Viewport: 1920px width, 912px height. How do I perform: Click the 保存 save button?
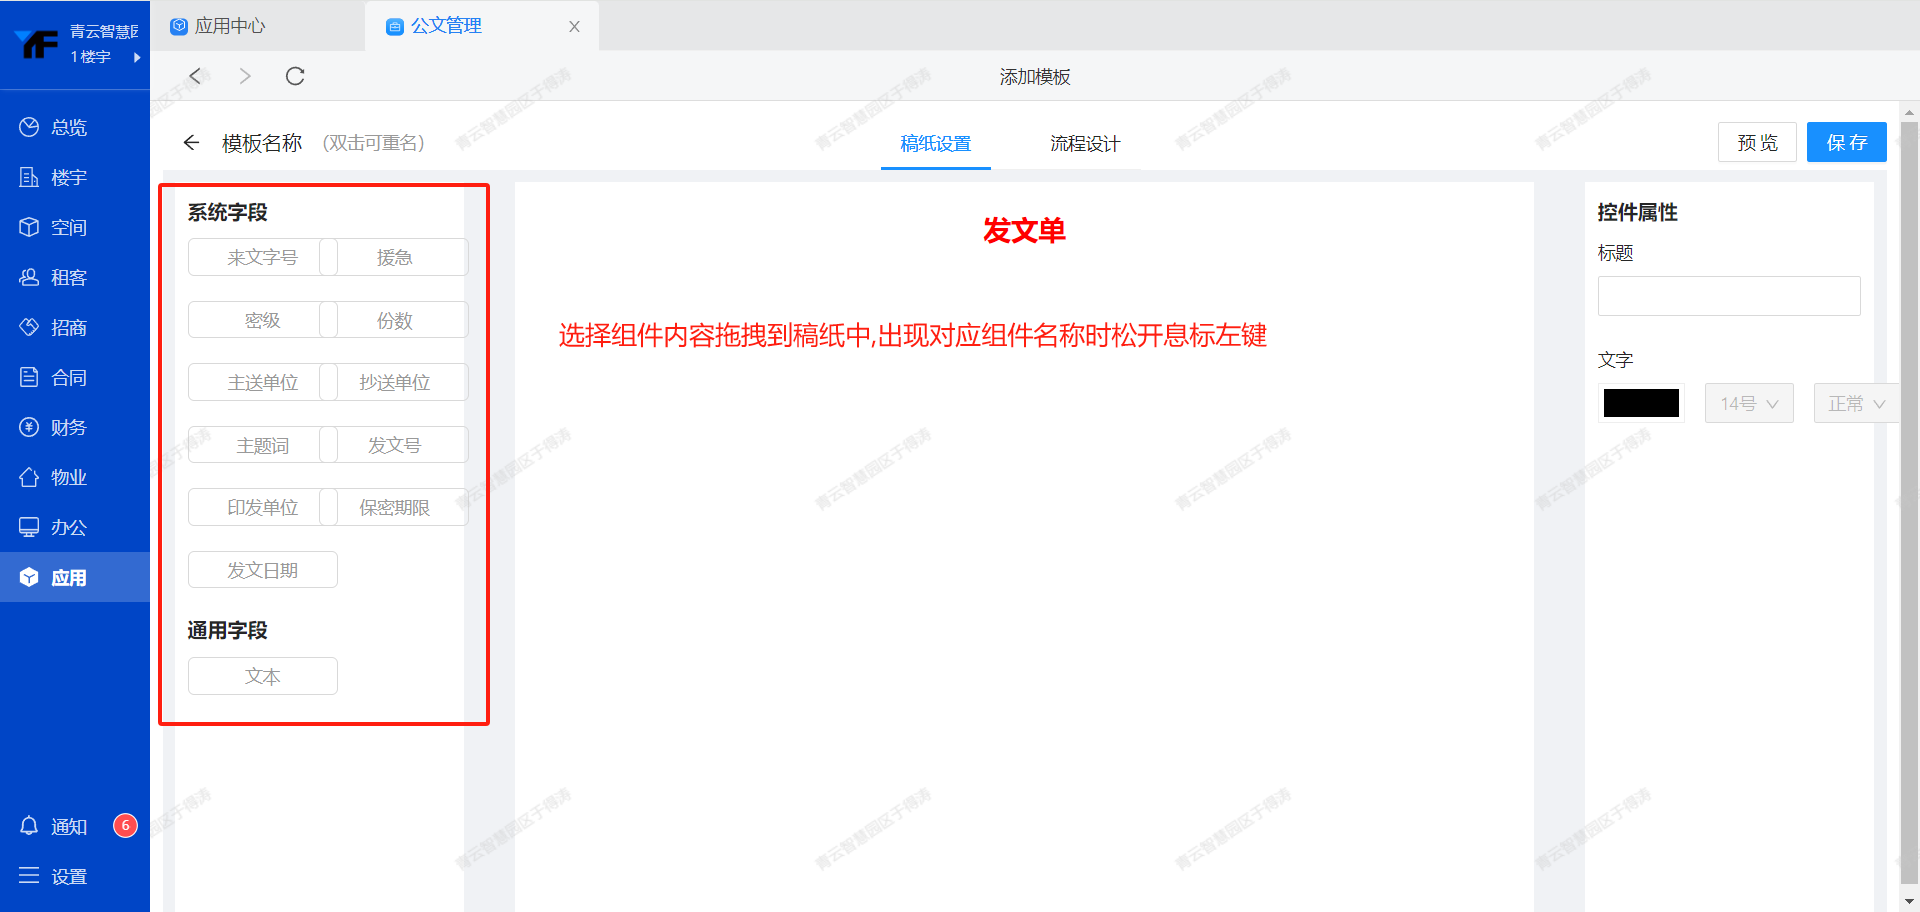[x=1846, y=142]
